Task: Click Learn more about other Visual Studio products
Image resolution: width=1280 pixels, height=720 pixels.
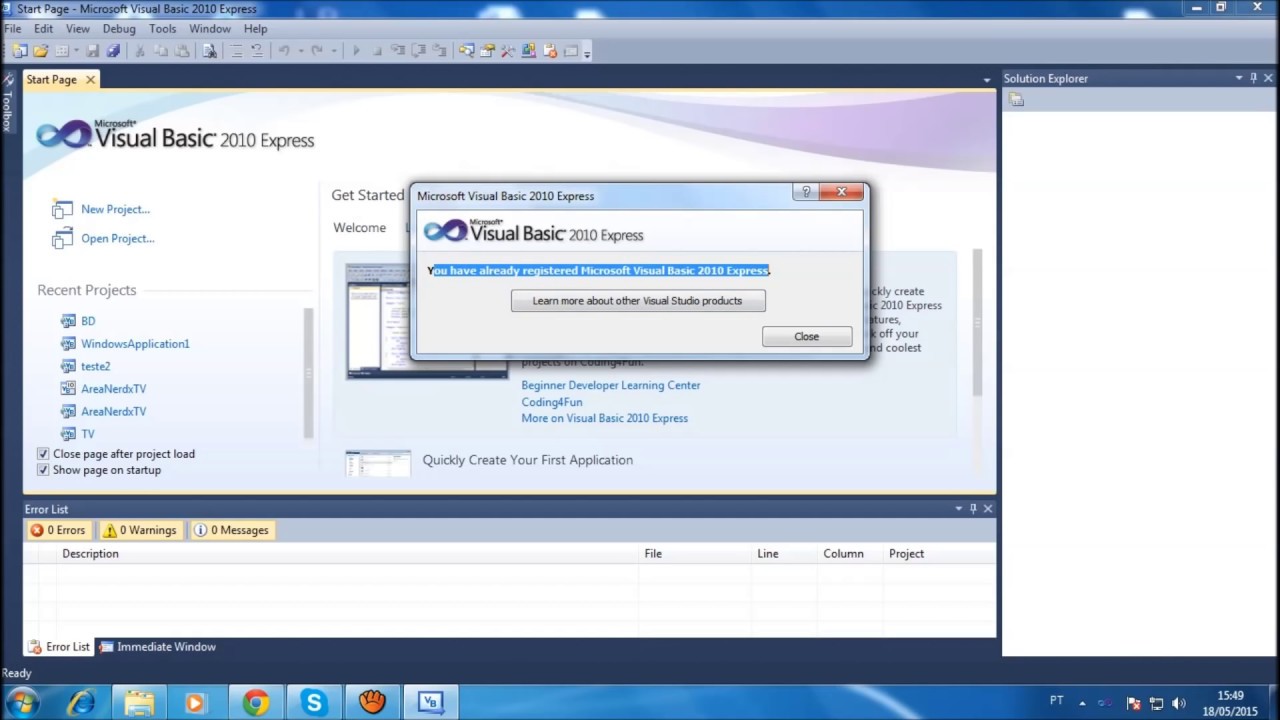Action: coord(638,301)
